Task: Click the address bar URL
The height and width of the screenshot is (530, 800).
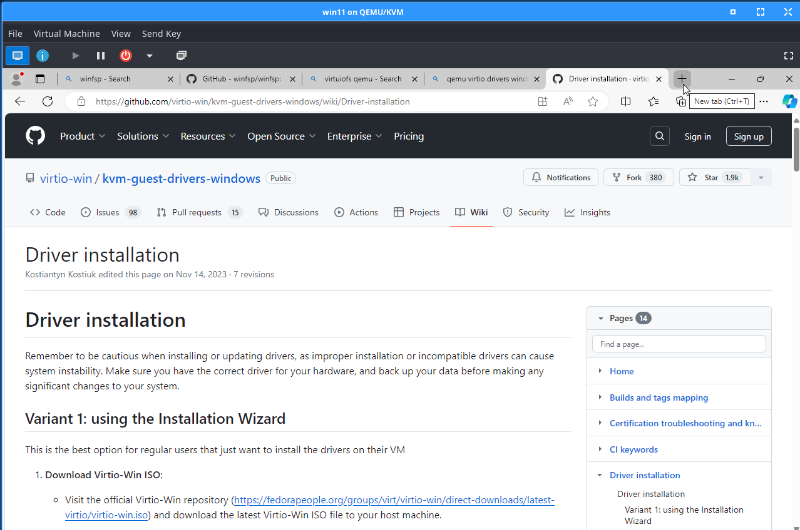Action: (x=253, y=102)
